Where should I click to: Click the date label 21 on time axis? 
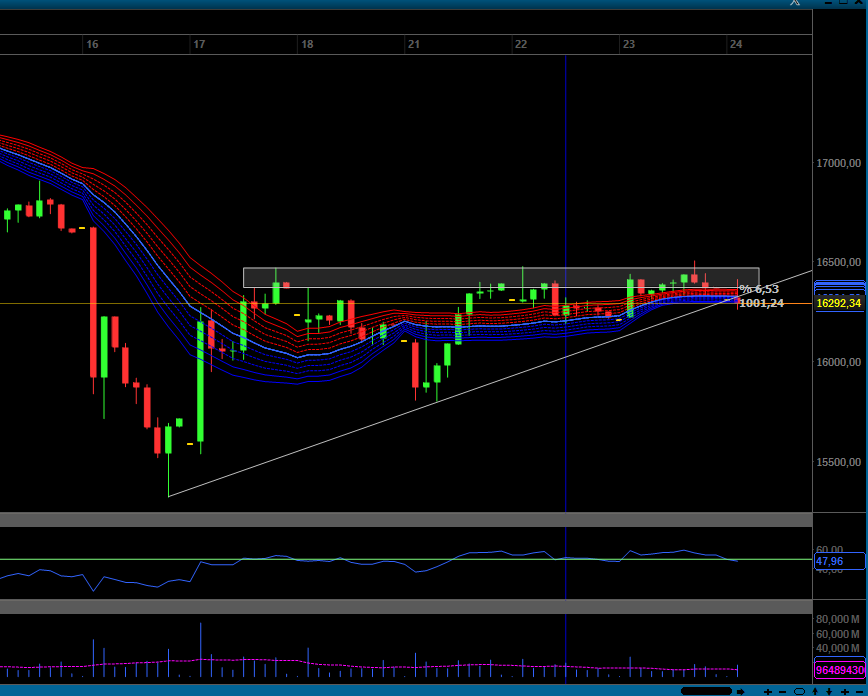tap(413, 44)
